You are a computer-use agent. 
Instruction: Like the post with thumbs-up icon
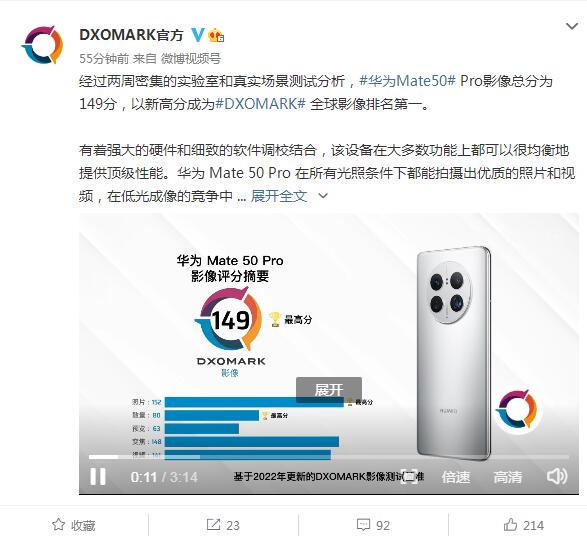point(523,525)
